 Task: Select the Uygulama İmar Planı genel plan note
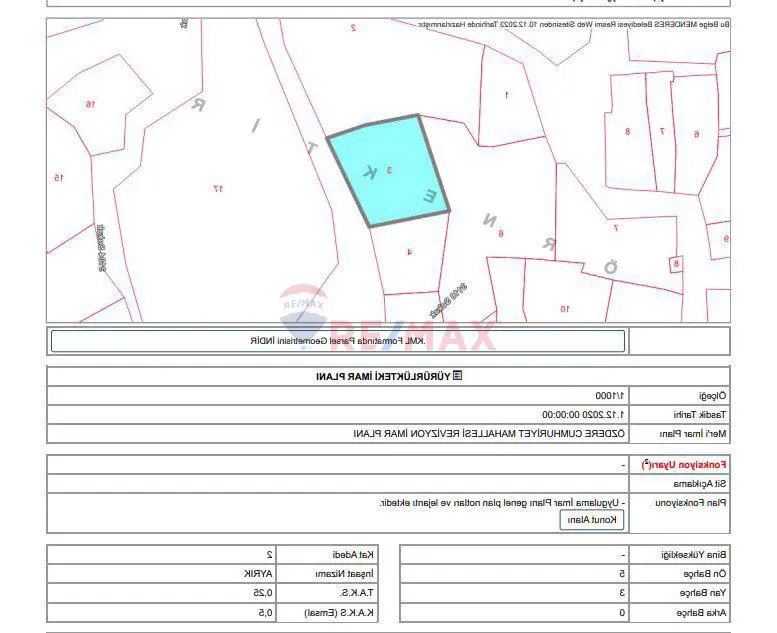pos(502,503)
